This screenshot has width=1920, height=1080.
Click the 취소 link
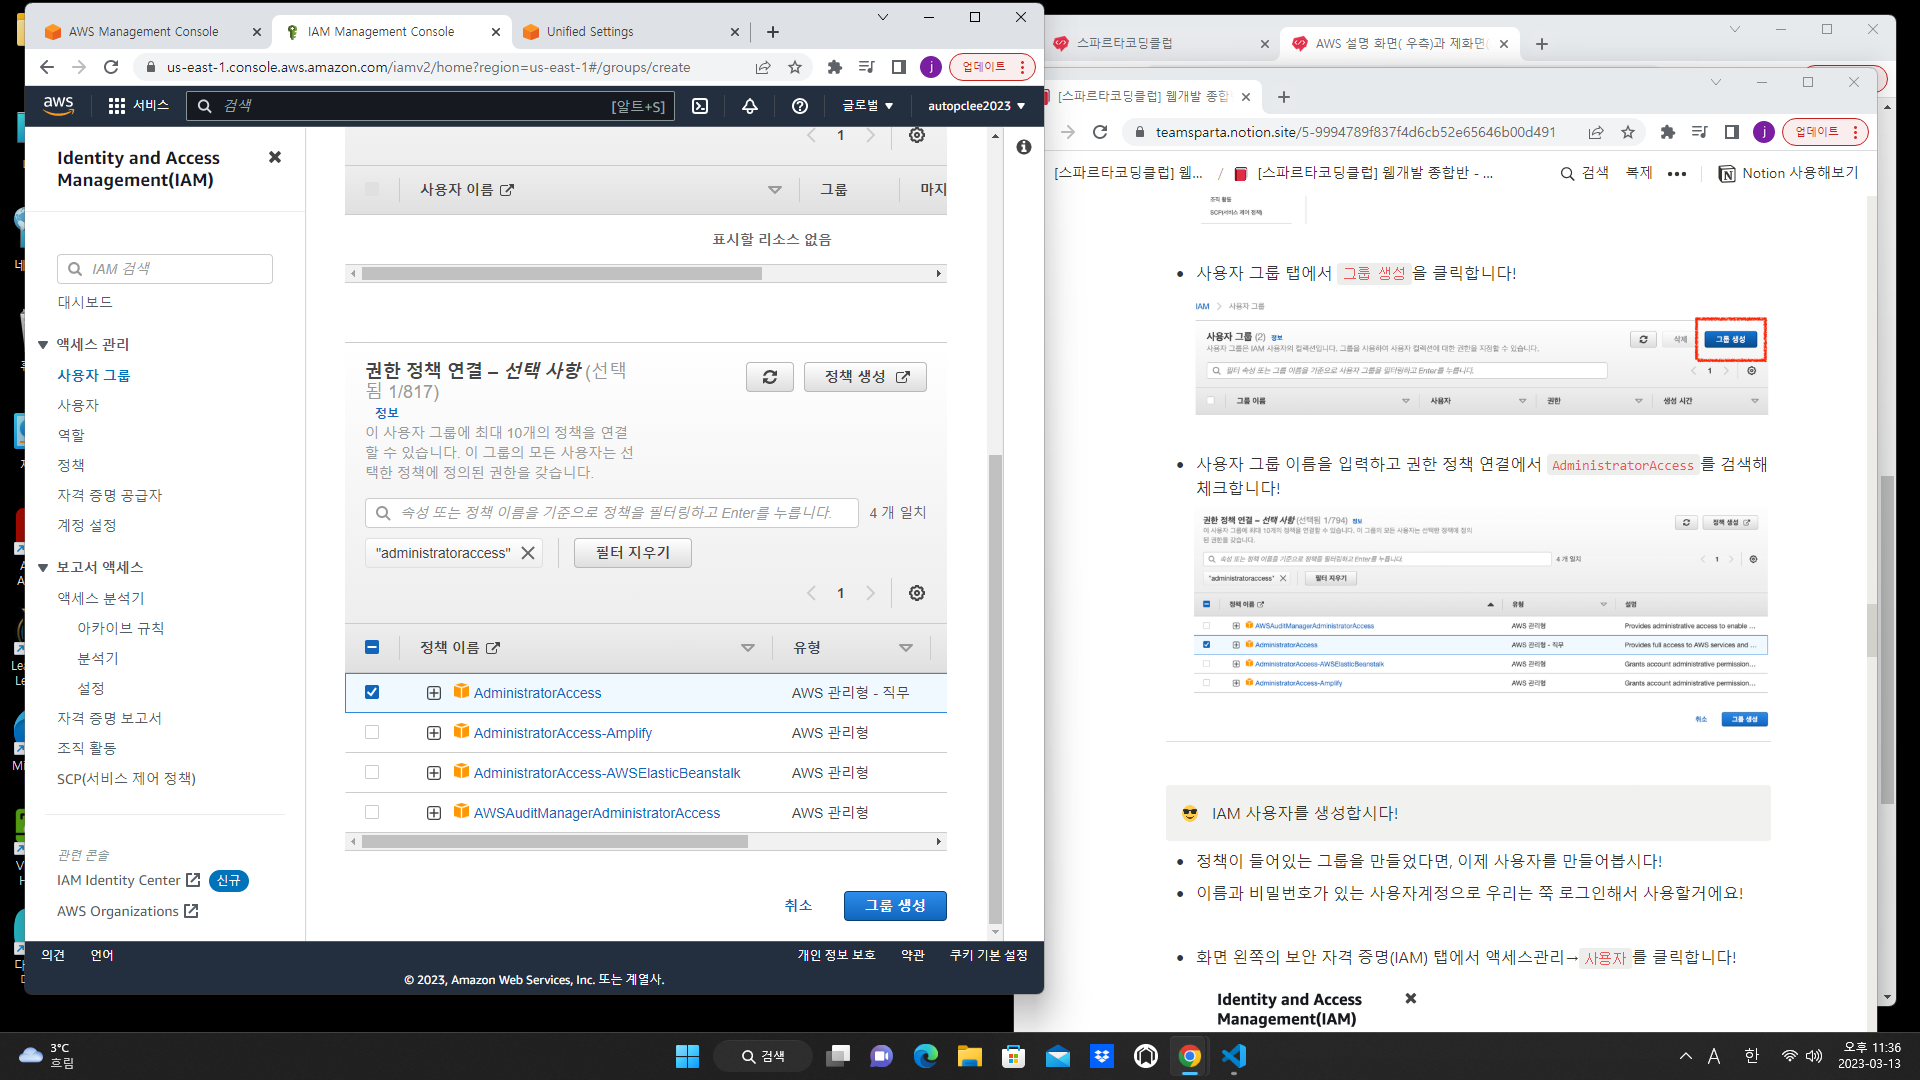tap(798, 905)
